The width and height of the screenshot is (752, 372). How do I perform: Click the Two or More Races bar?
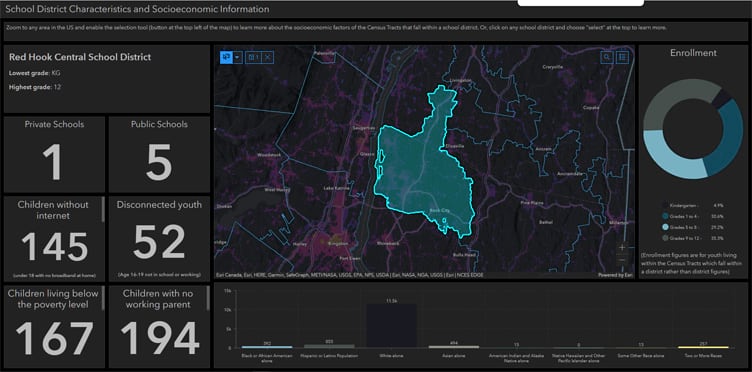point(703,347)
